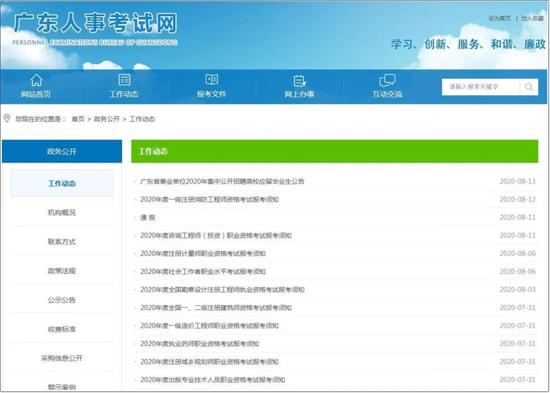Open the 工作动态 navigation icon
This screenshot has height=393, width=550.
click(124, 80)
